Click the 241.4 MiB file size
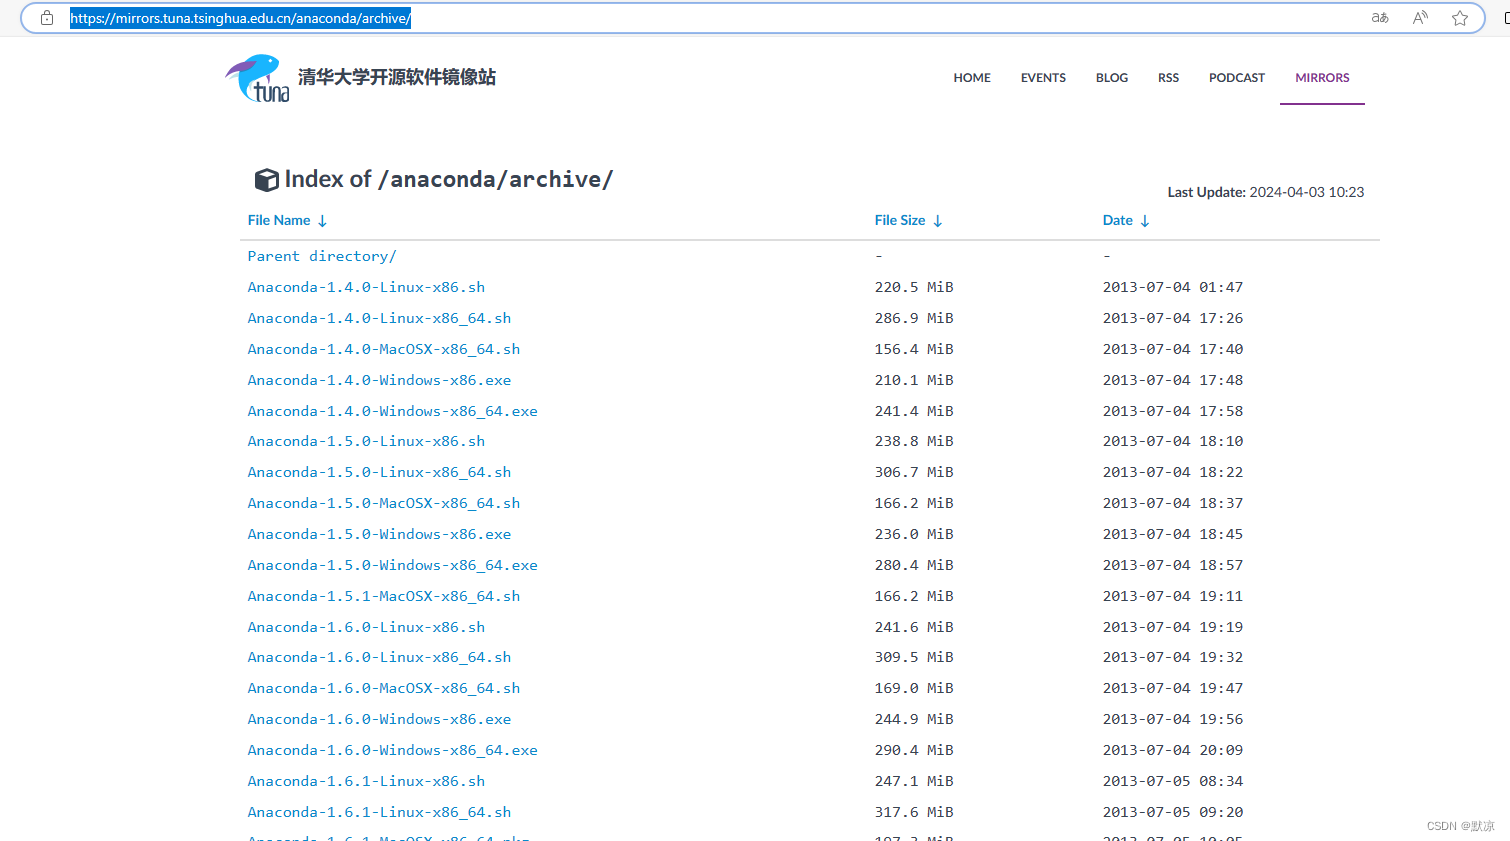This screenshot has height=841, width=1510. [x=914, y=412]
